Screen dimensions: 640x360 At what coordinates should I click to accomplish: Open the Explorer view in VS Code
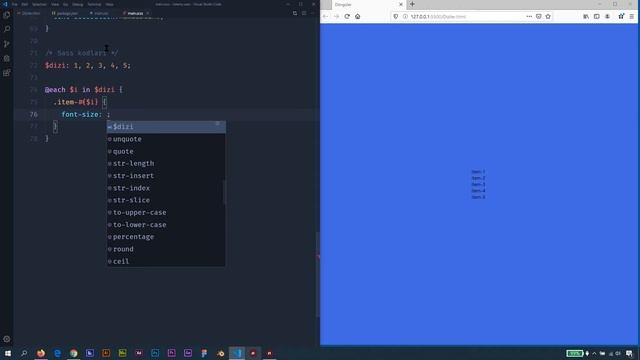[7, 15]
